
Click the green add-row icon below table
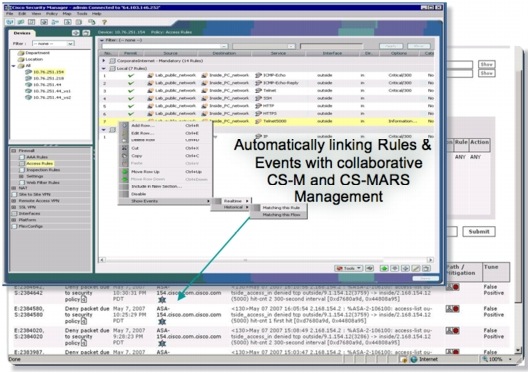pyautogui.click(x=384, y=269)
